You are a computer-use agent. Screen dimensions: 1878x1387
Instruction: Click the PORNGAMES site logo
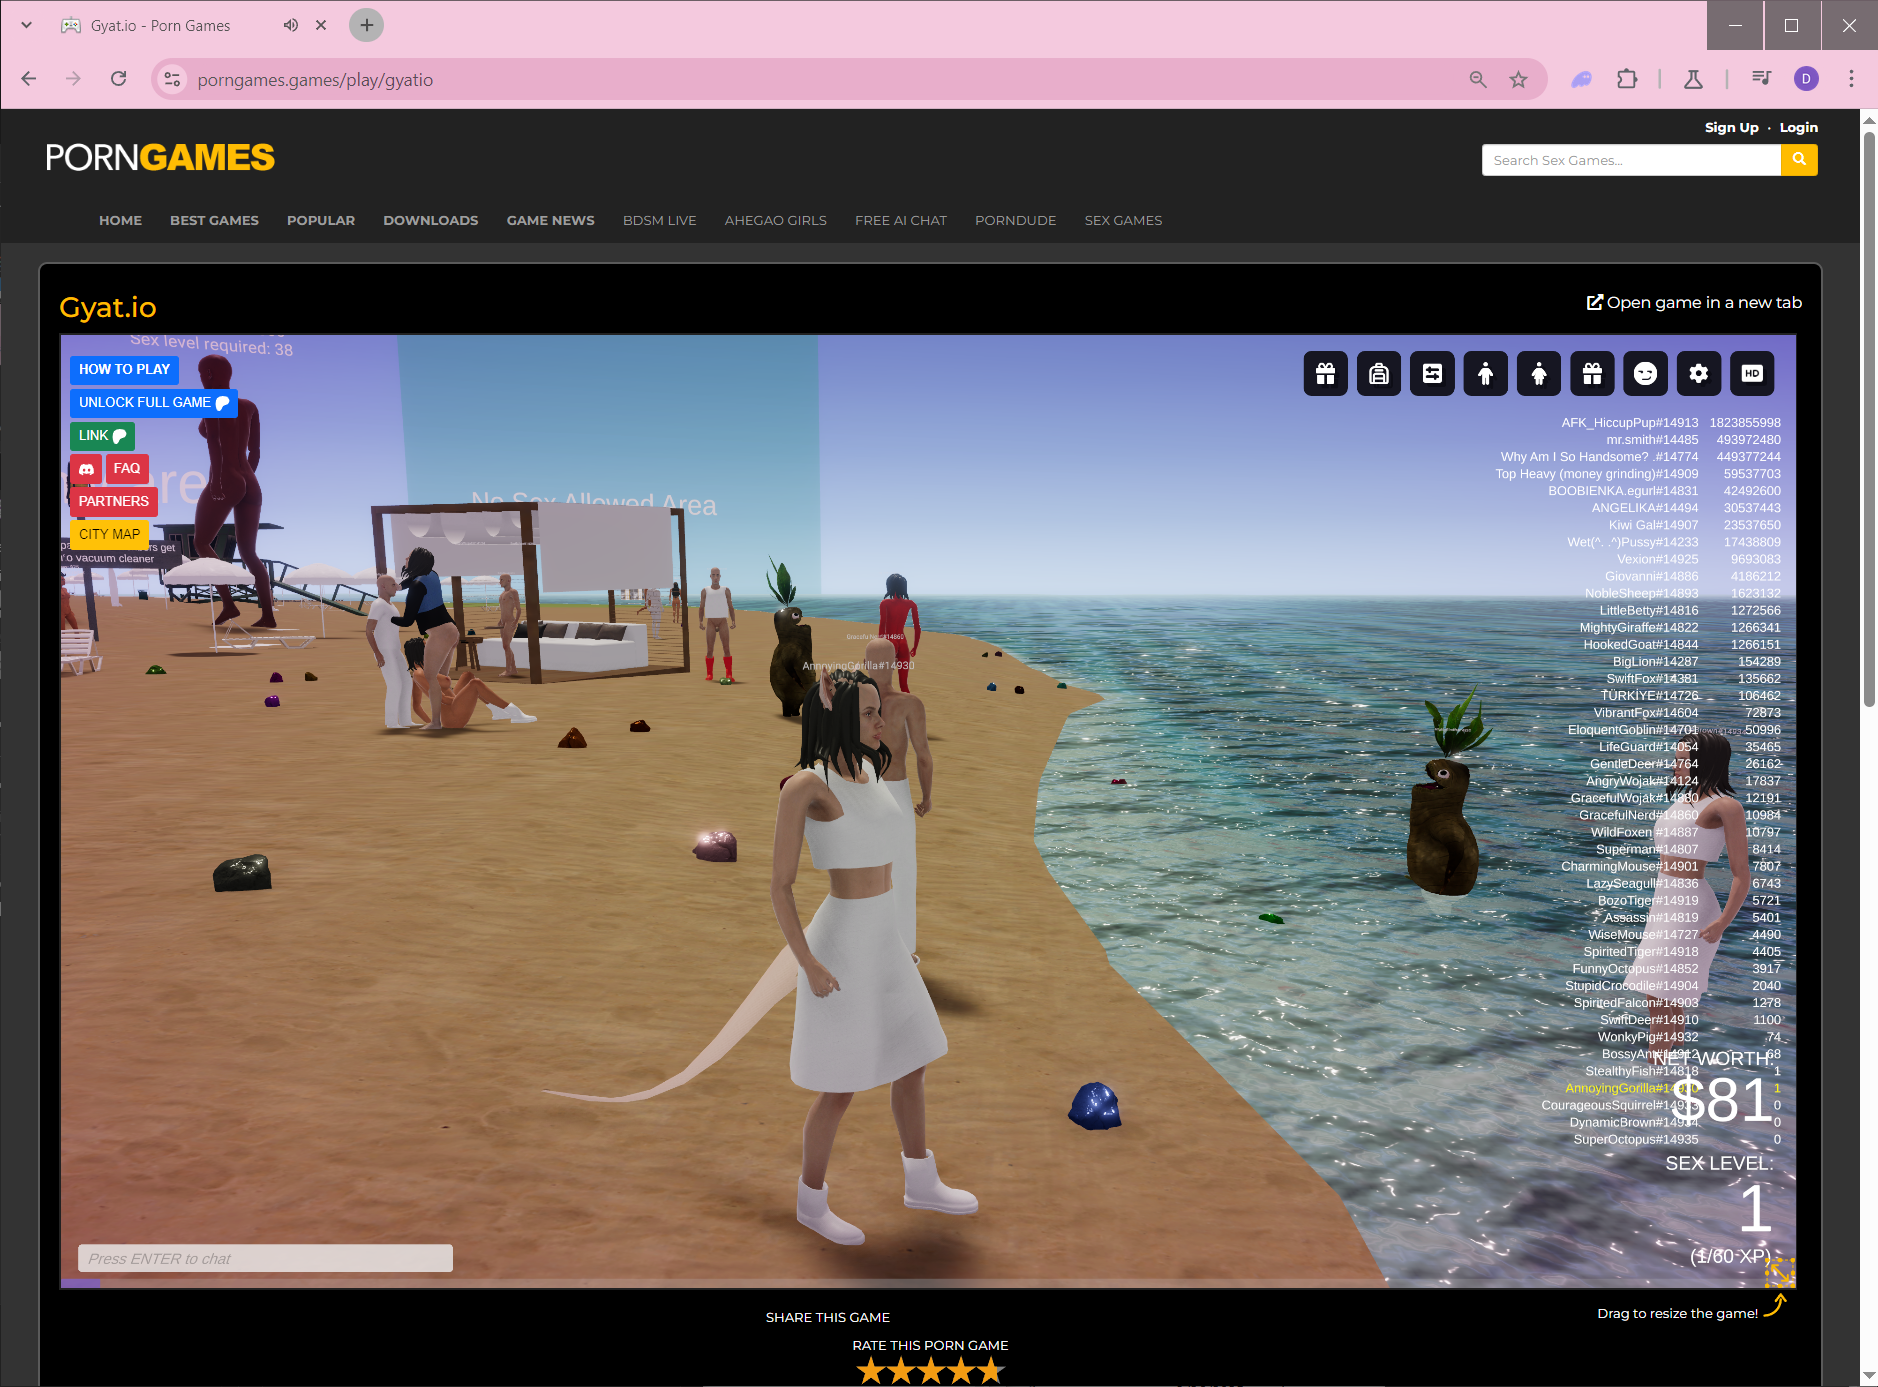click(x=160, y=158)
